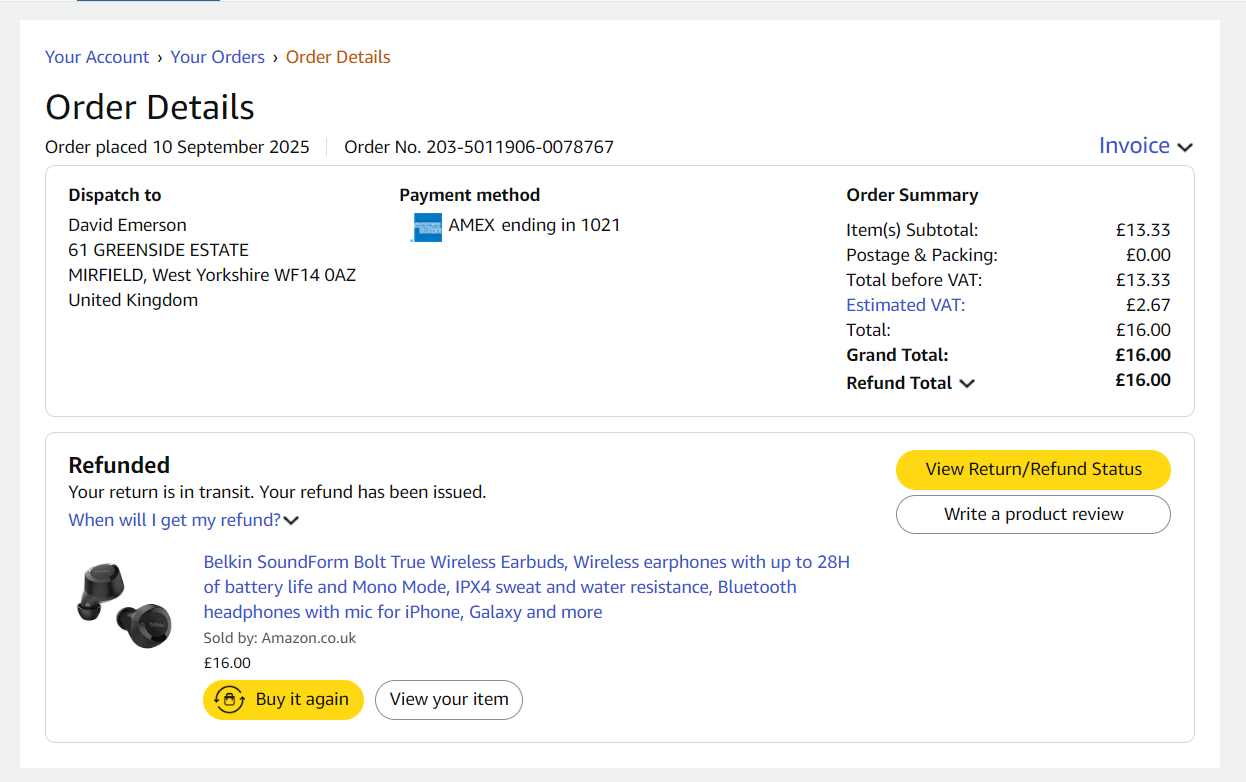Click the Buy it again basket icon
Image resolution: width=1246 pixels, height=782 pixels.
tap(230, 700)
